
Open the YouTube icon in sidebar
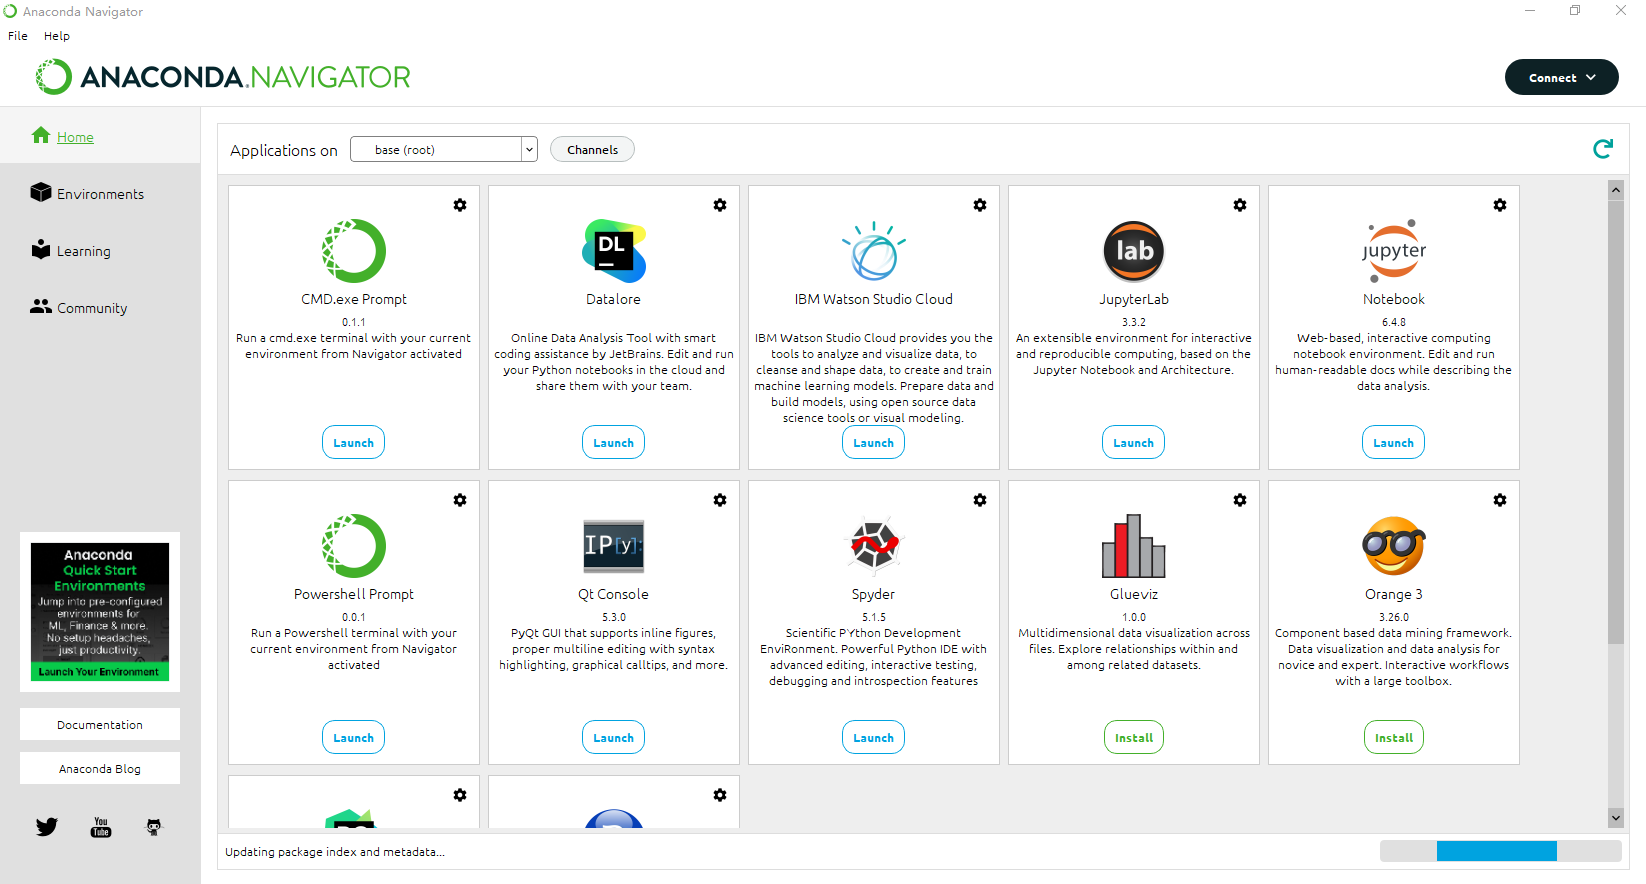(x=101, y=827)
